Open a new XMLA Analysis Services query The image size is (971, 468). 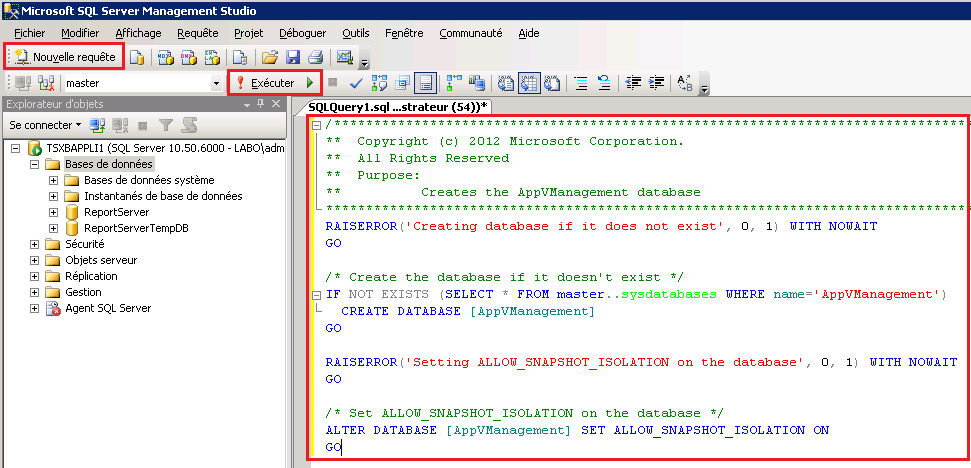click(212, 58)
